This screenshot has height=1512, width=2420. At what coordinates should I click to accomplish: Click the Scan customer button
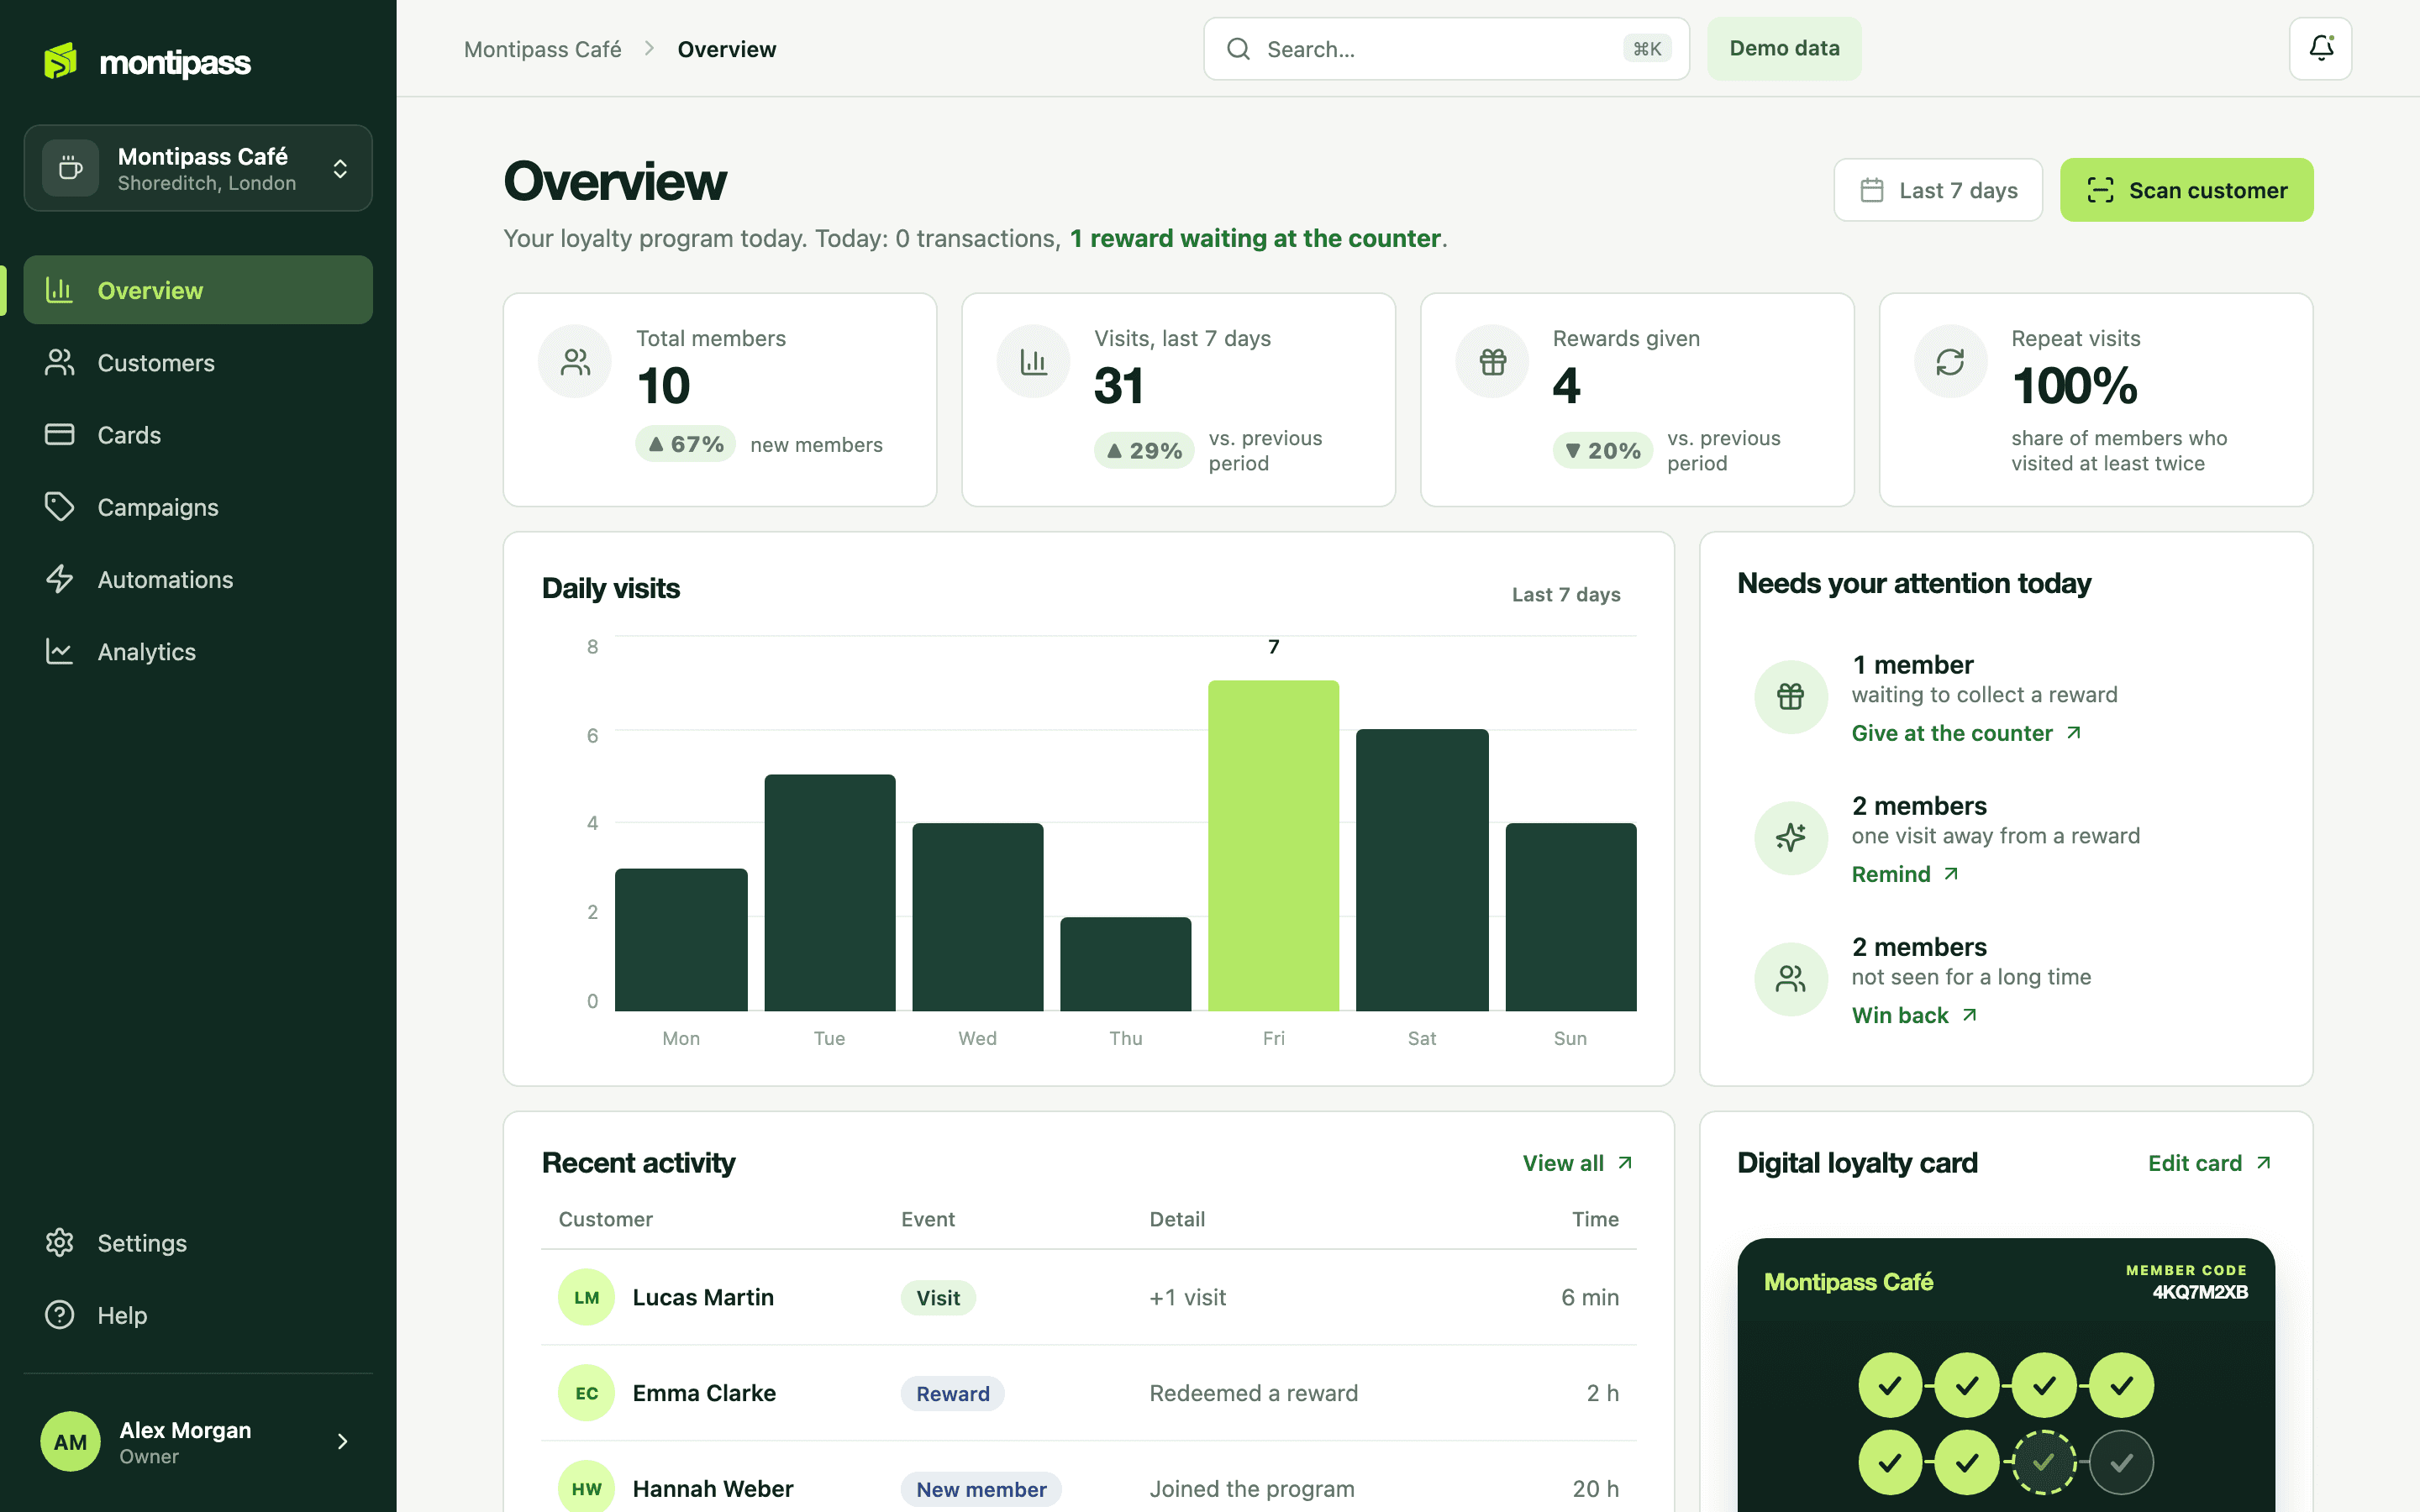point(2186,190)
